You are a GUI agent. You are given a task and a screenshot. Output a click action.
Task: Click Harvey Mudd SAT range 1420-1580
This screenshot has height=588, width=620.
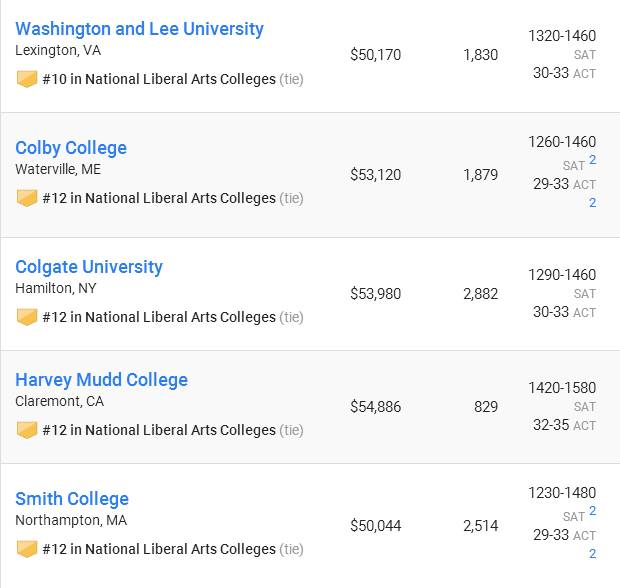pos(562,388)
